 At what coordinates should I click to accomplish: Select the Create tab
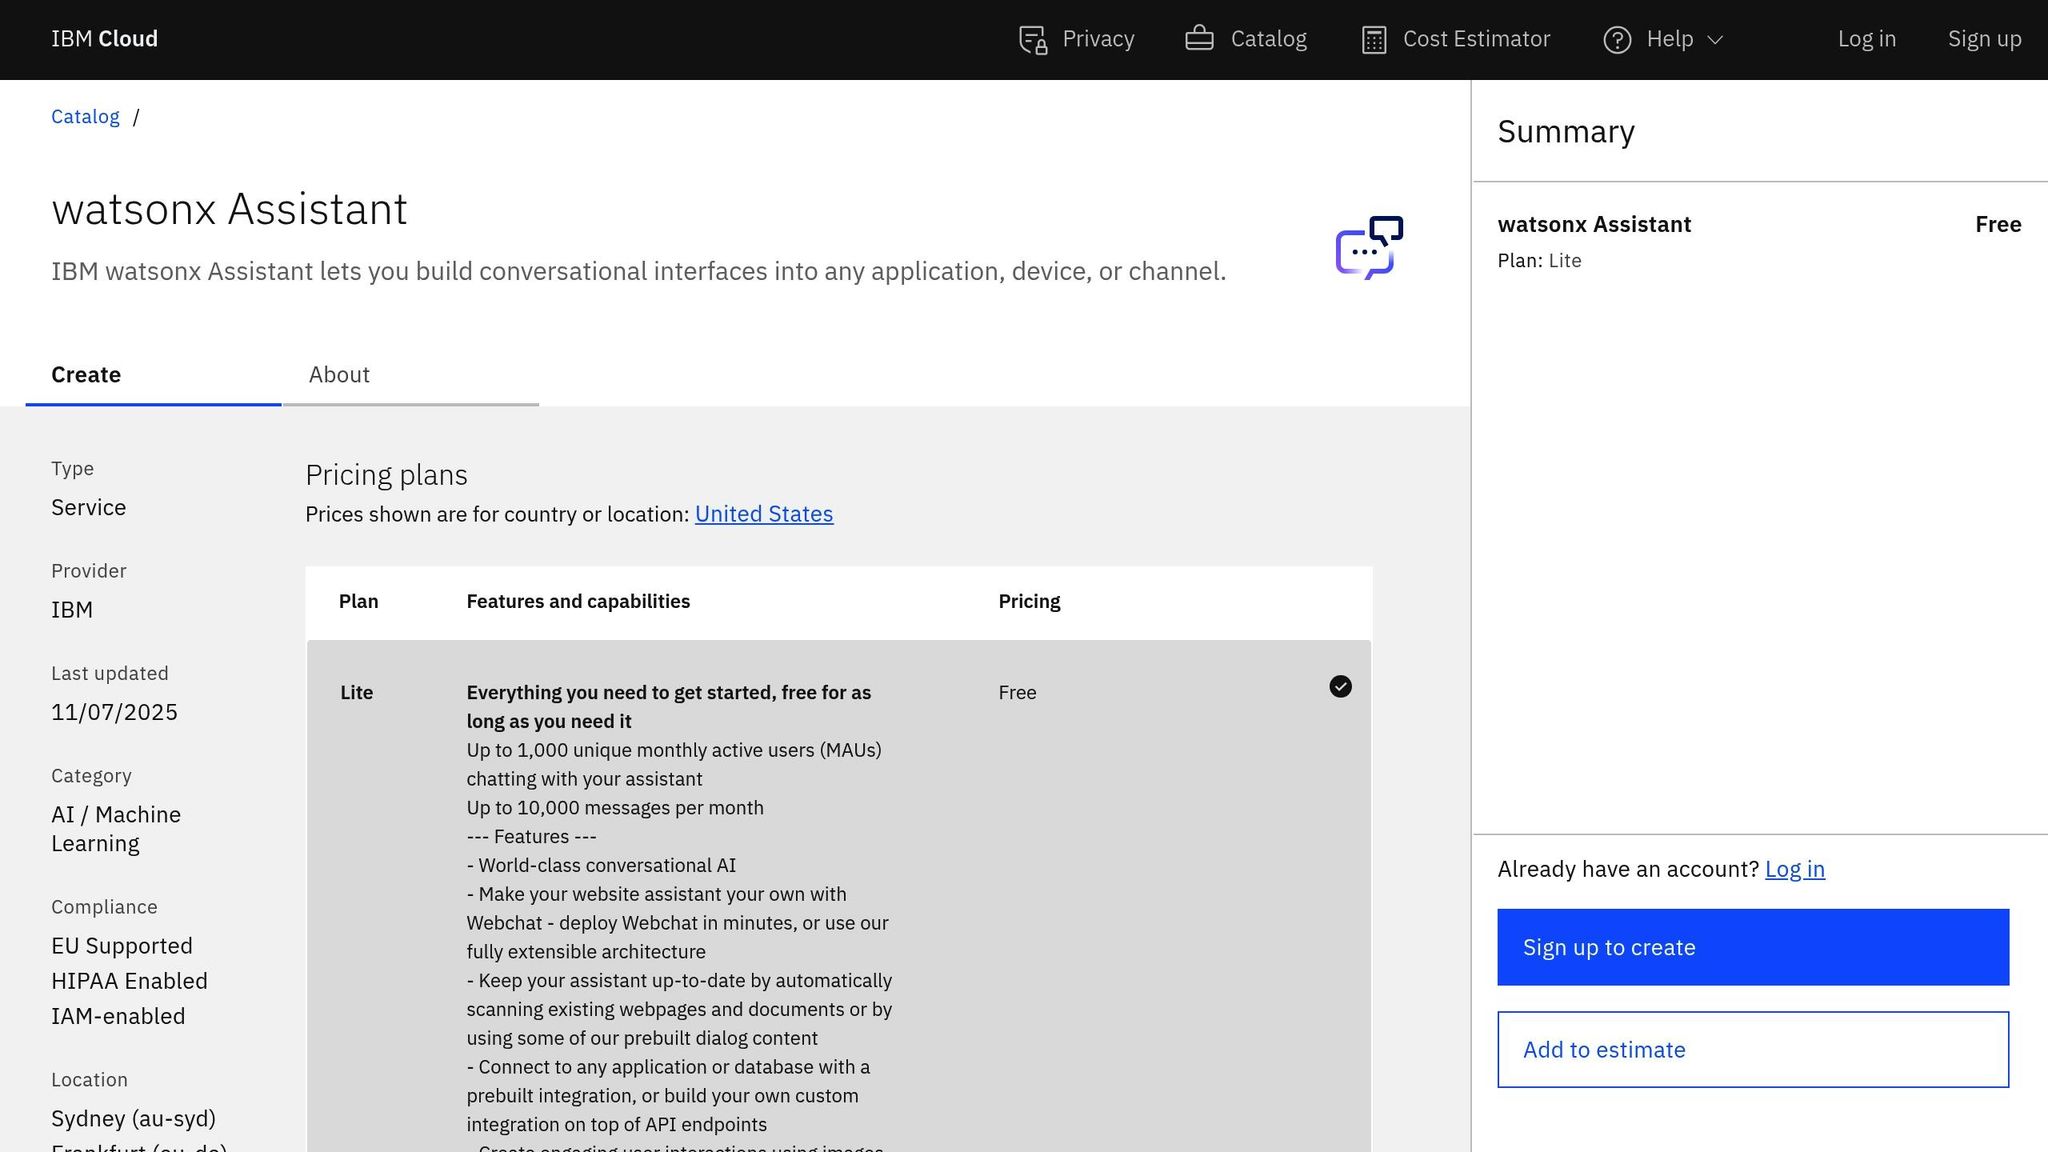click(86, 374)
